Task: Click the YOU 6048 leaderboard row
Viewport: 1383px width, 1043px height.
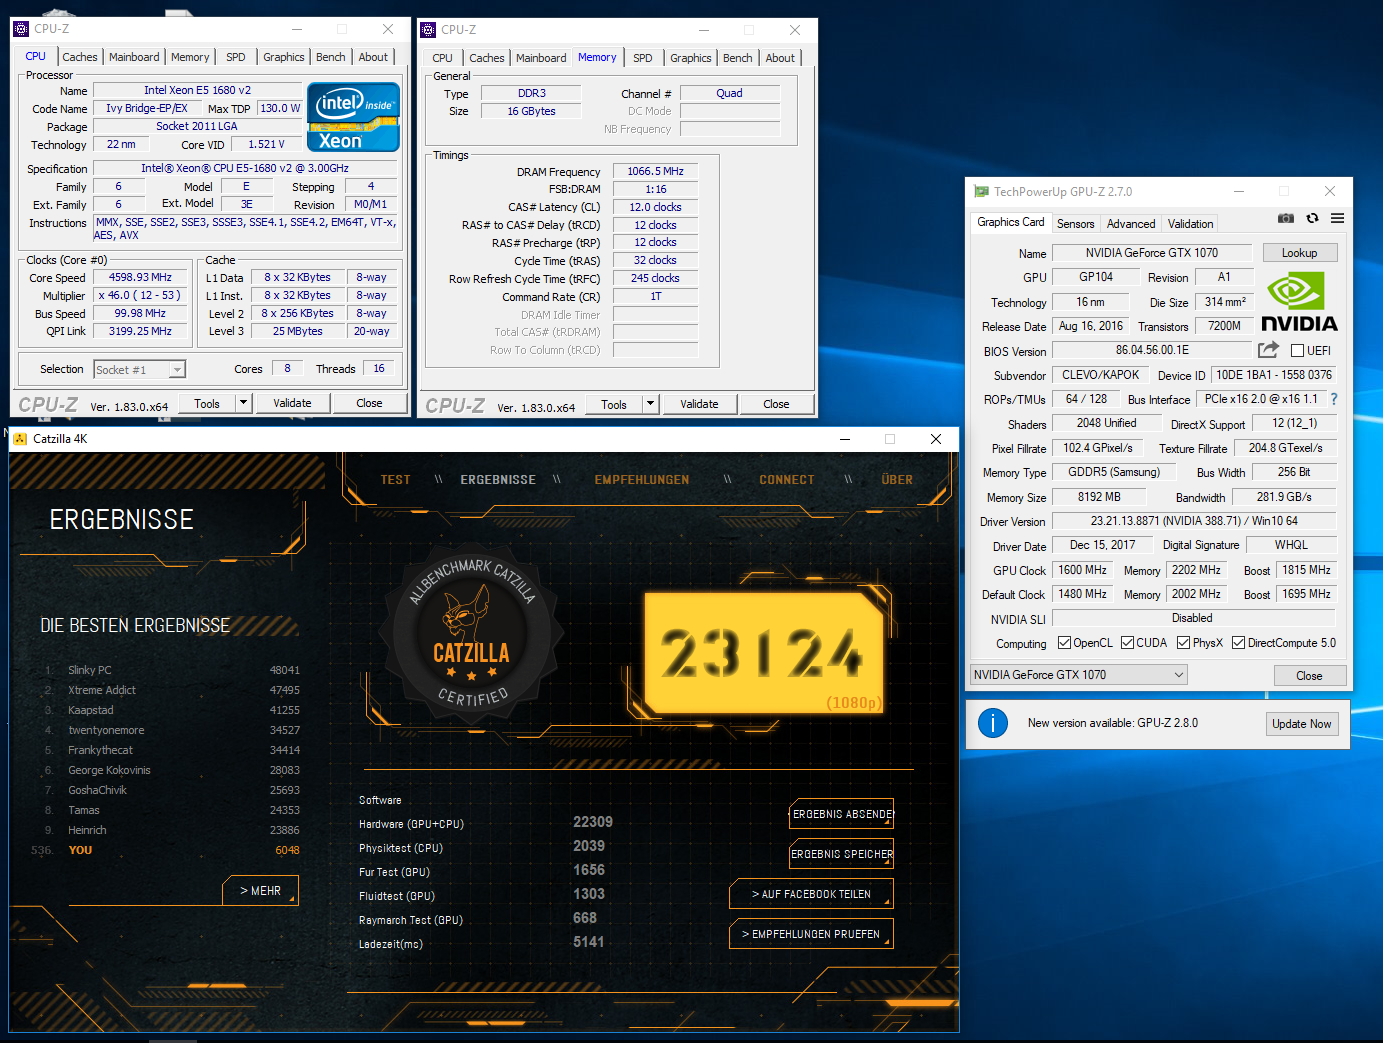Action: [166, 850]
